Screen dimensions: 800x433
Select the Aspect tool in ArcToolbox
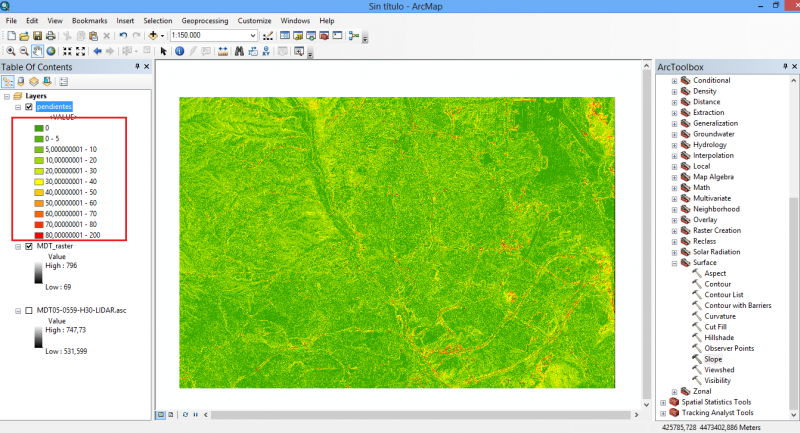click(715, 273)
